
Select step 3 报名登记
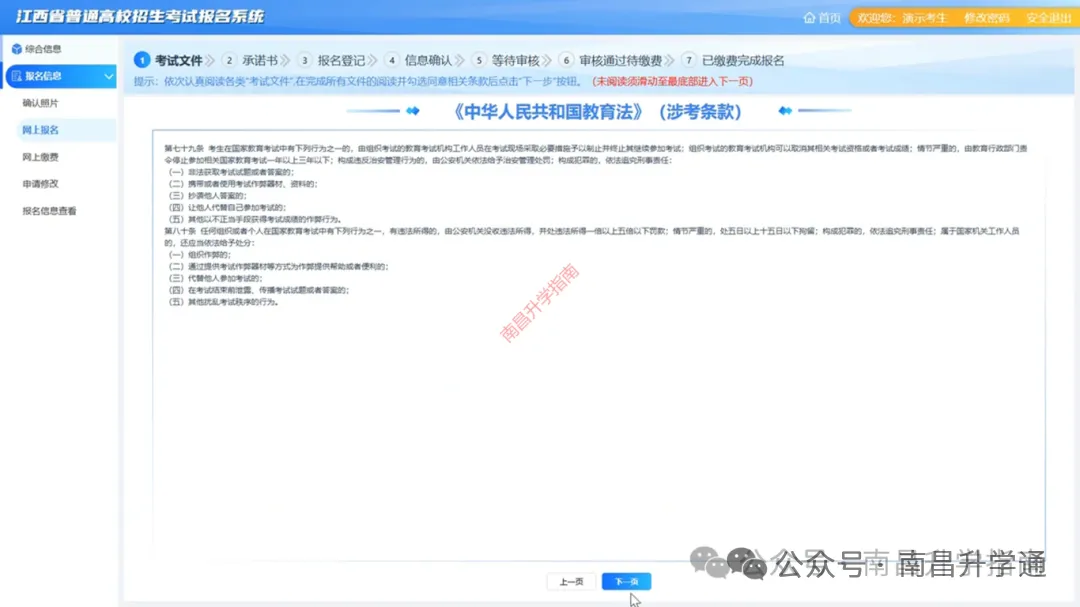click(341, 61)
